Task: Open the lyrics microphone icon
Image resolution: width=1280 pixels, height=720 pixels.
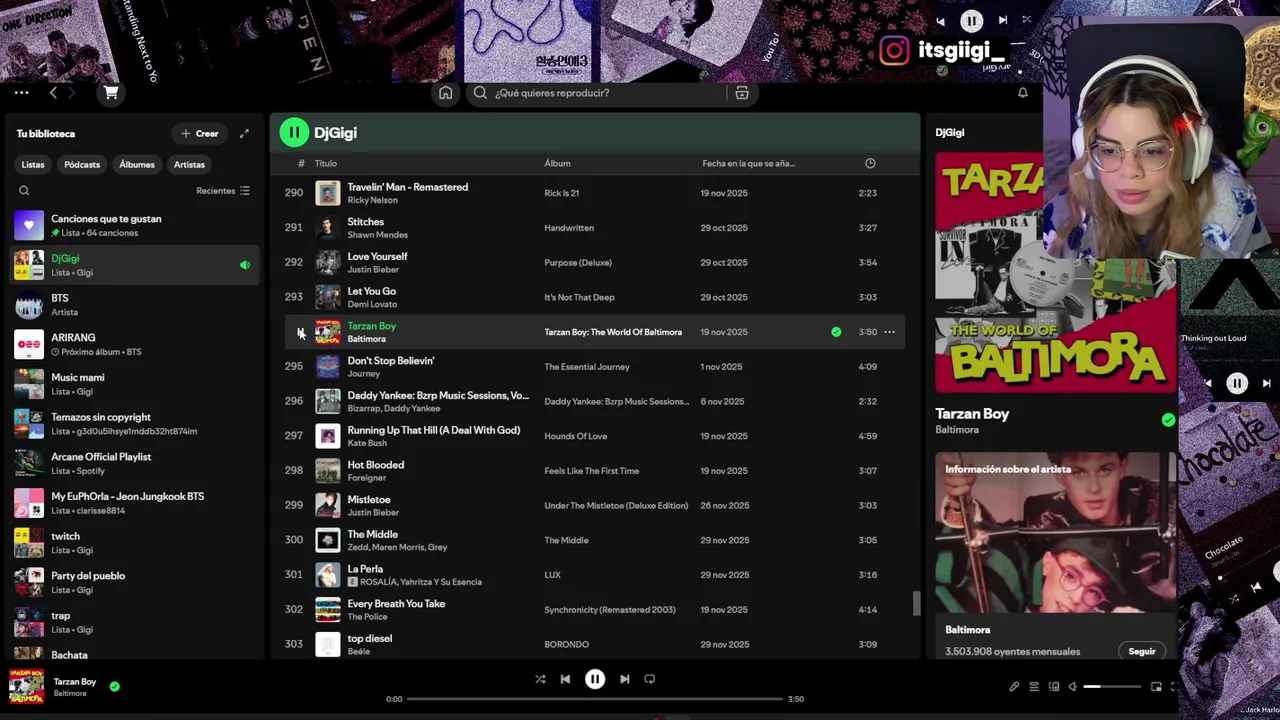Action: (1014, 687)
